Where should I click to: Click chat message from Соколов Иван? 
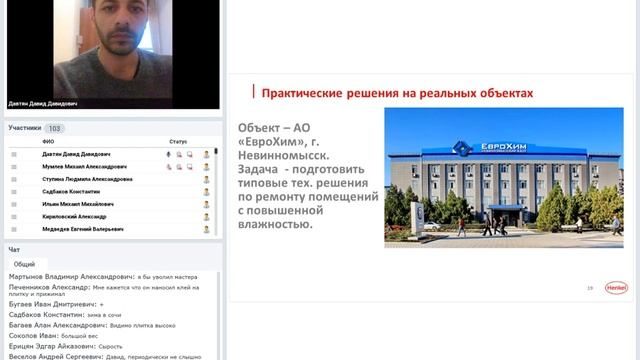53,336
